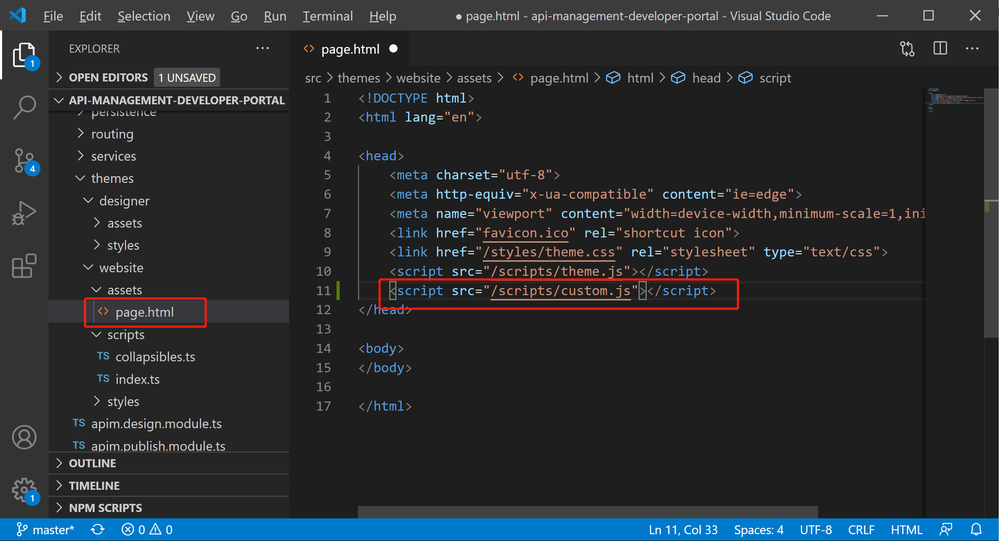Split the editor to the right

coord(940,48)
